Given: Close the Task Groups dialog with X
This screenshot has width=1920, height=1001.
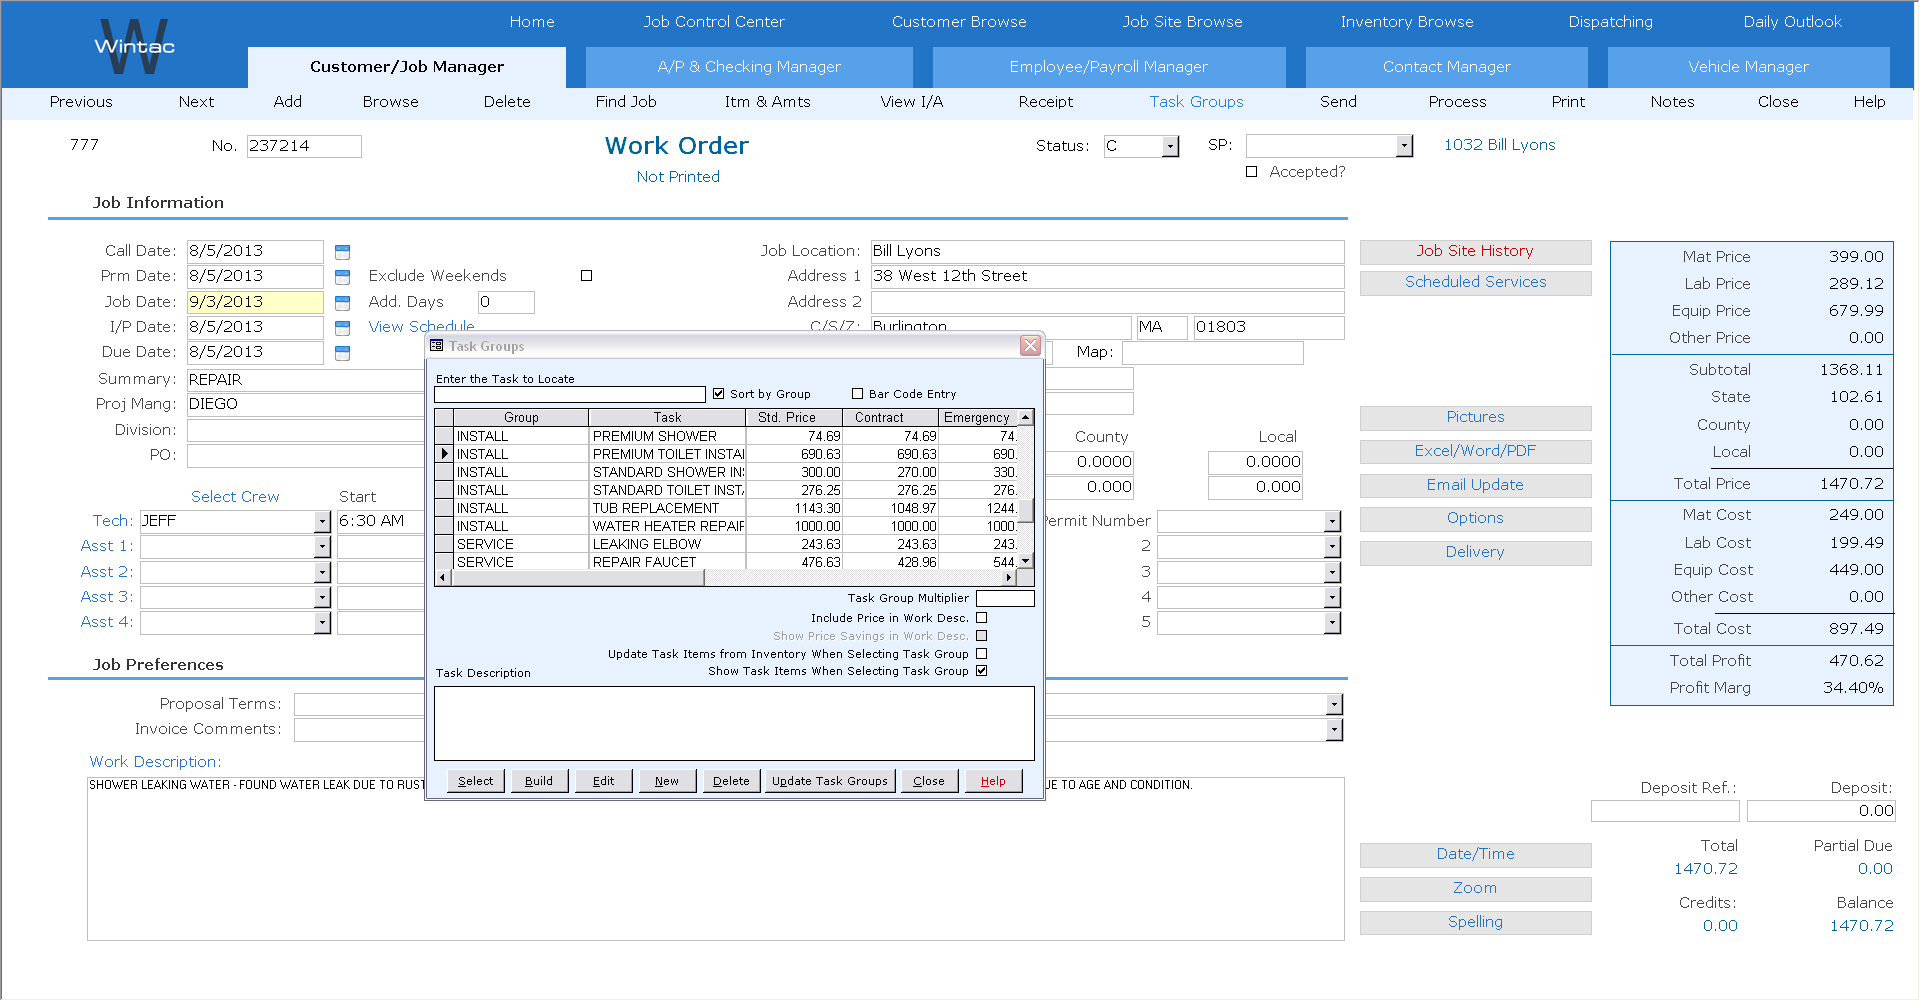Looking at the screenshot, I should pos(1030,346).
